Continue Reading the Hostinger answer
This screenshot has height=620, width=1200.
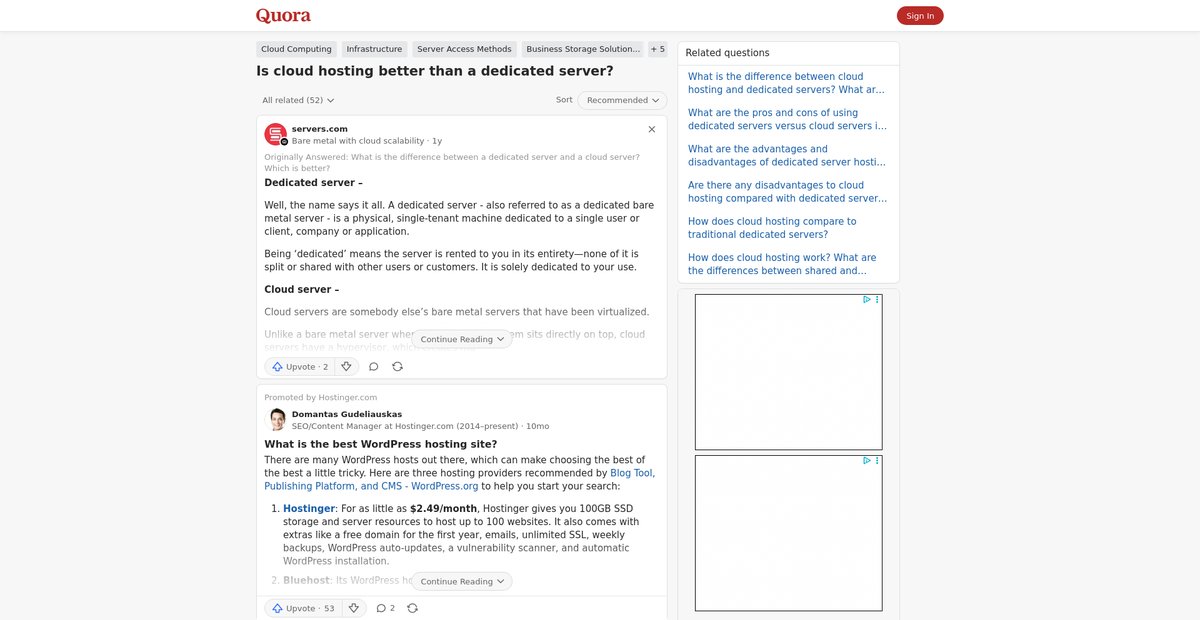coord(462,581)
